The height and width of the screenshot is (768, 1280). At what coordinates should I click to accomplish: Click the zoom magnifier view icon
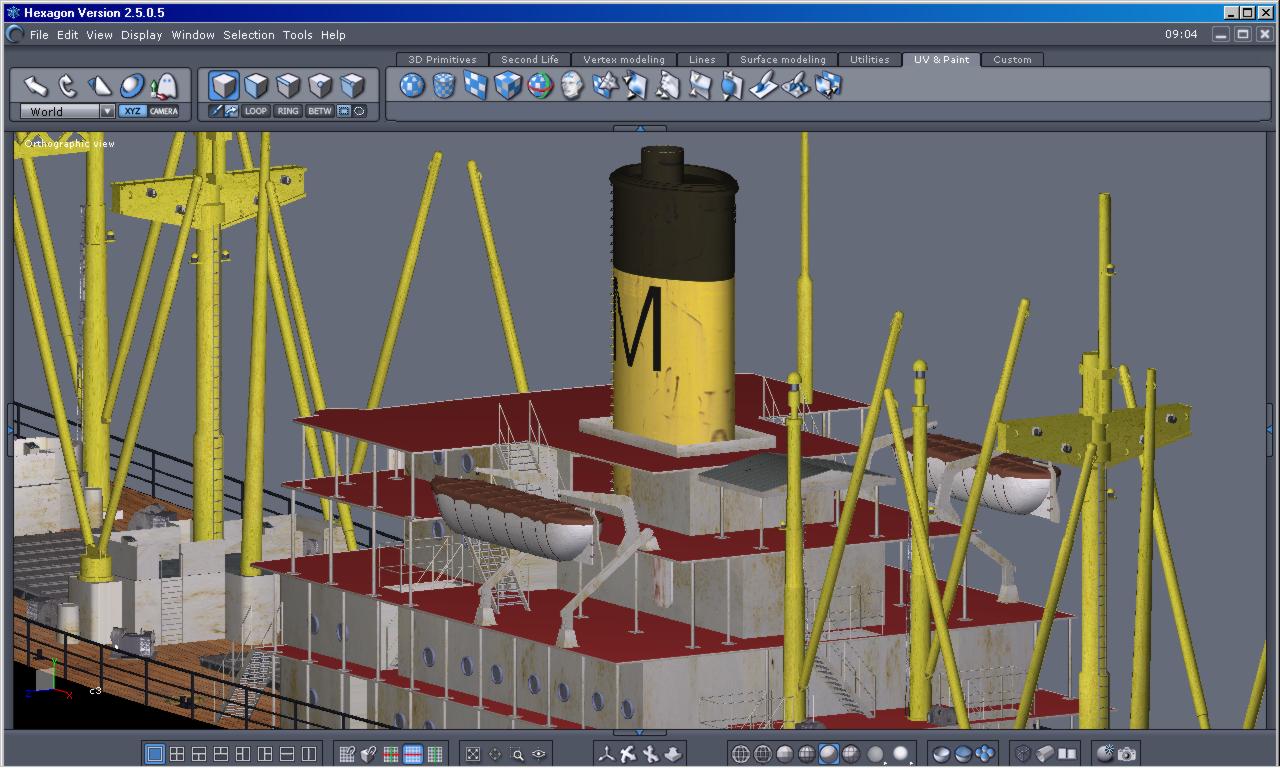(517, 754)
